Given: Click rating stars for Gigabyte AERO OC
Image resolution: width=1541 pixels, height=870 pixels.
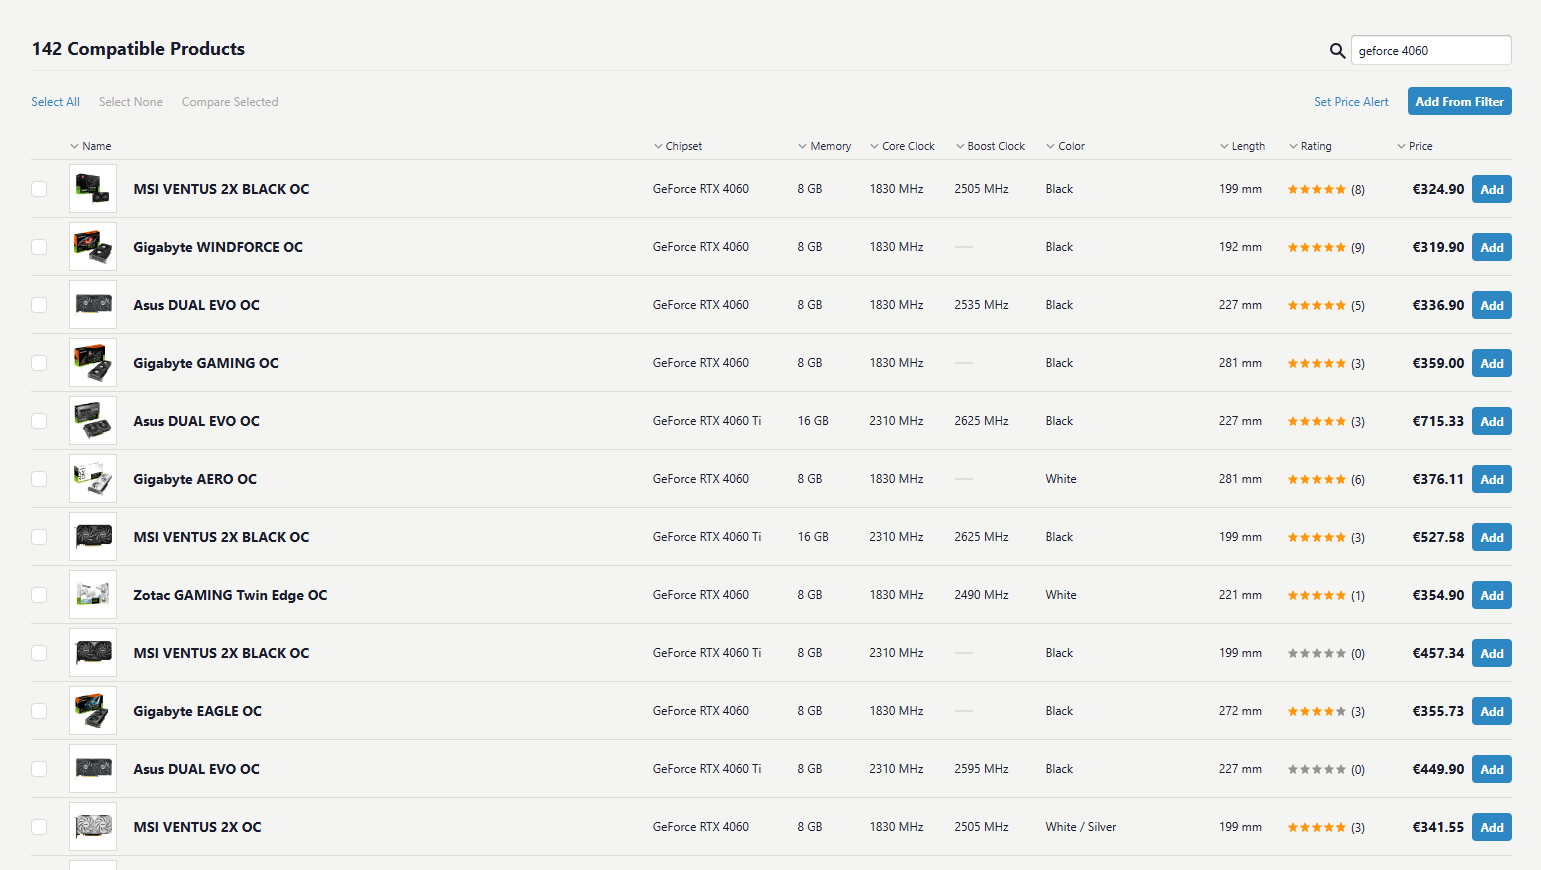Looking at the screenshot, I should (x=1316, y=480).
